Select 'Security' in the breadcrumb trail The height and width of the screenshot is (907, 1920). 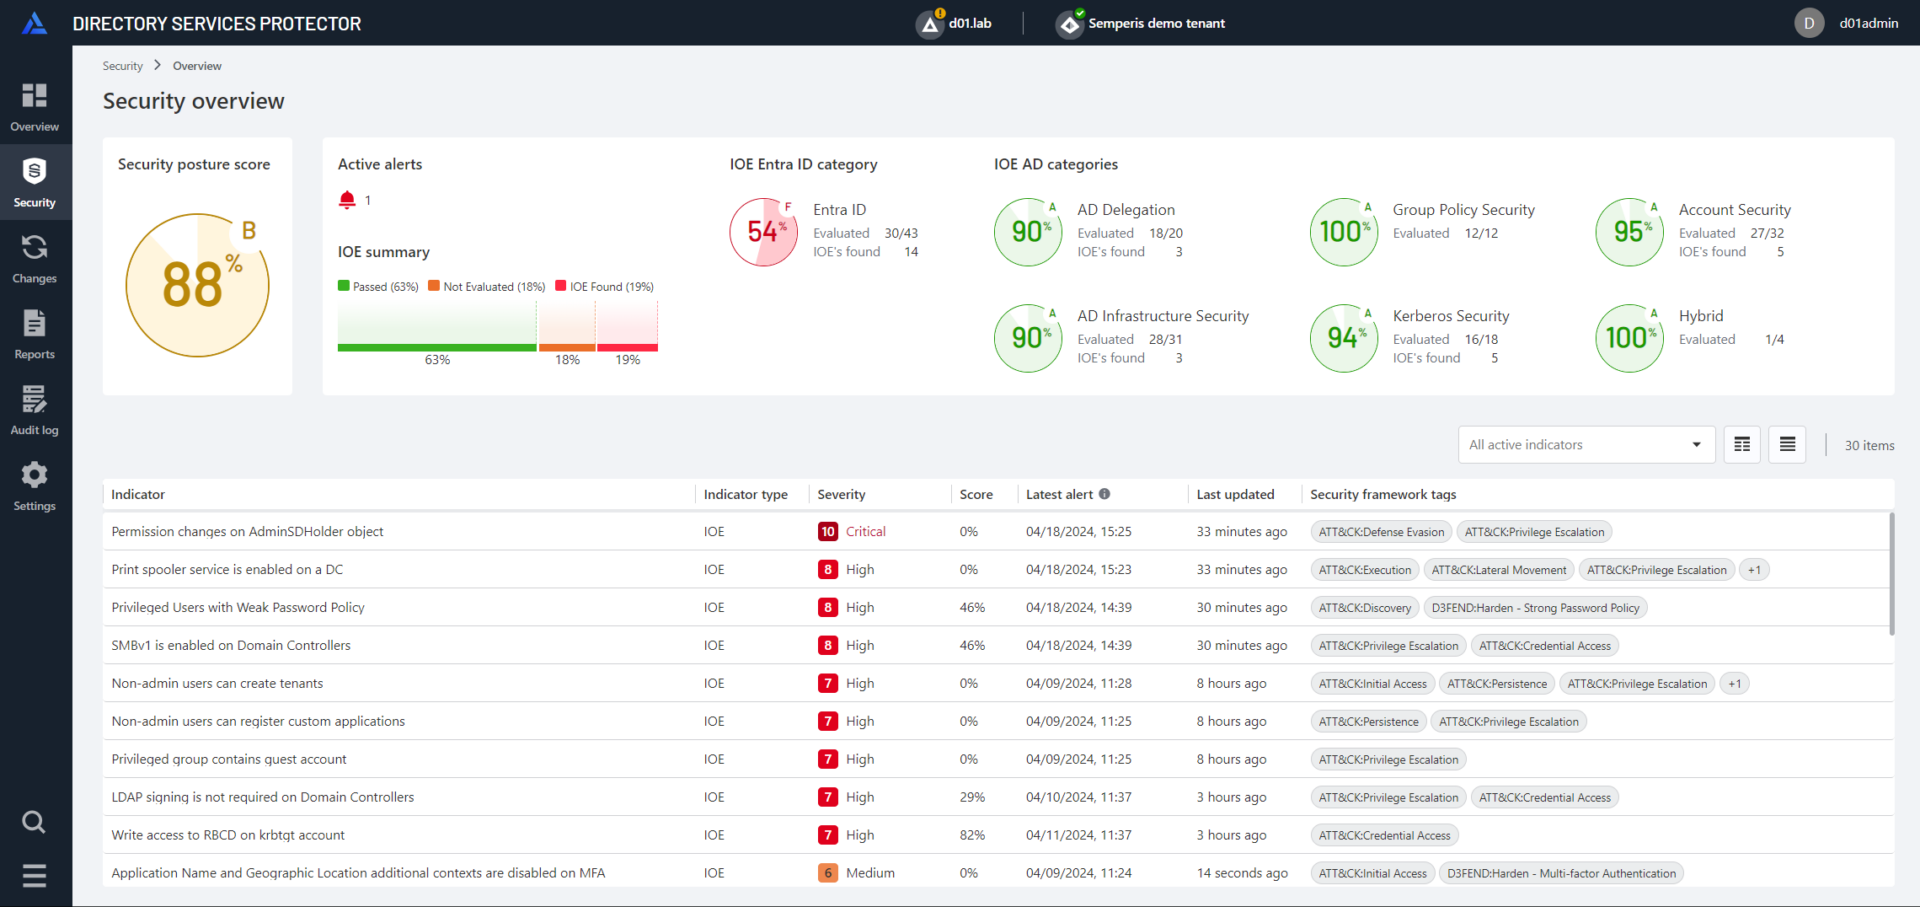click(122, 65)
